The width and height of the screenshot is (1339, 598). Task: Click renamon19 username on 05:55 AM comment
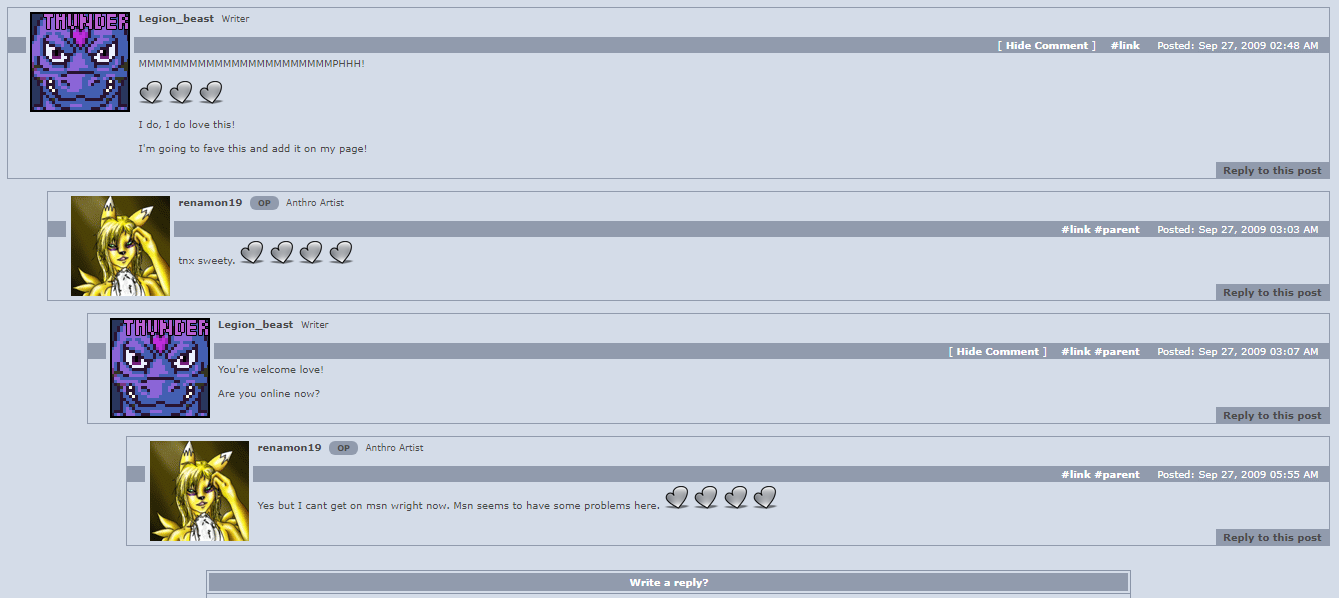pos(289,448)
